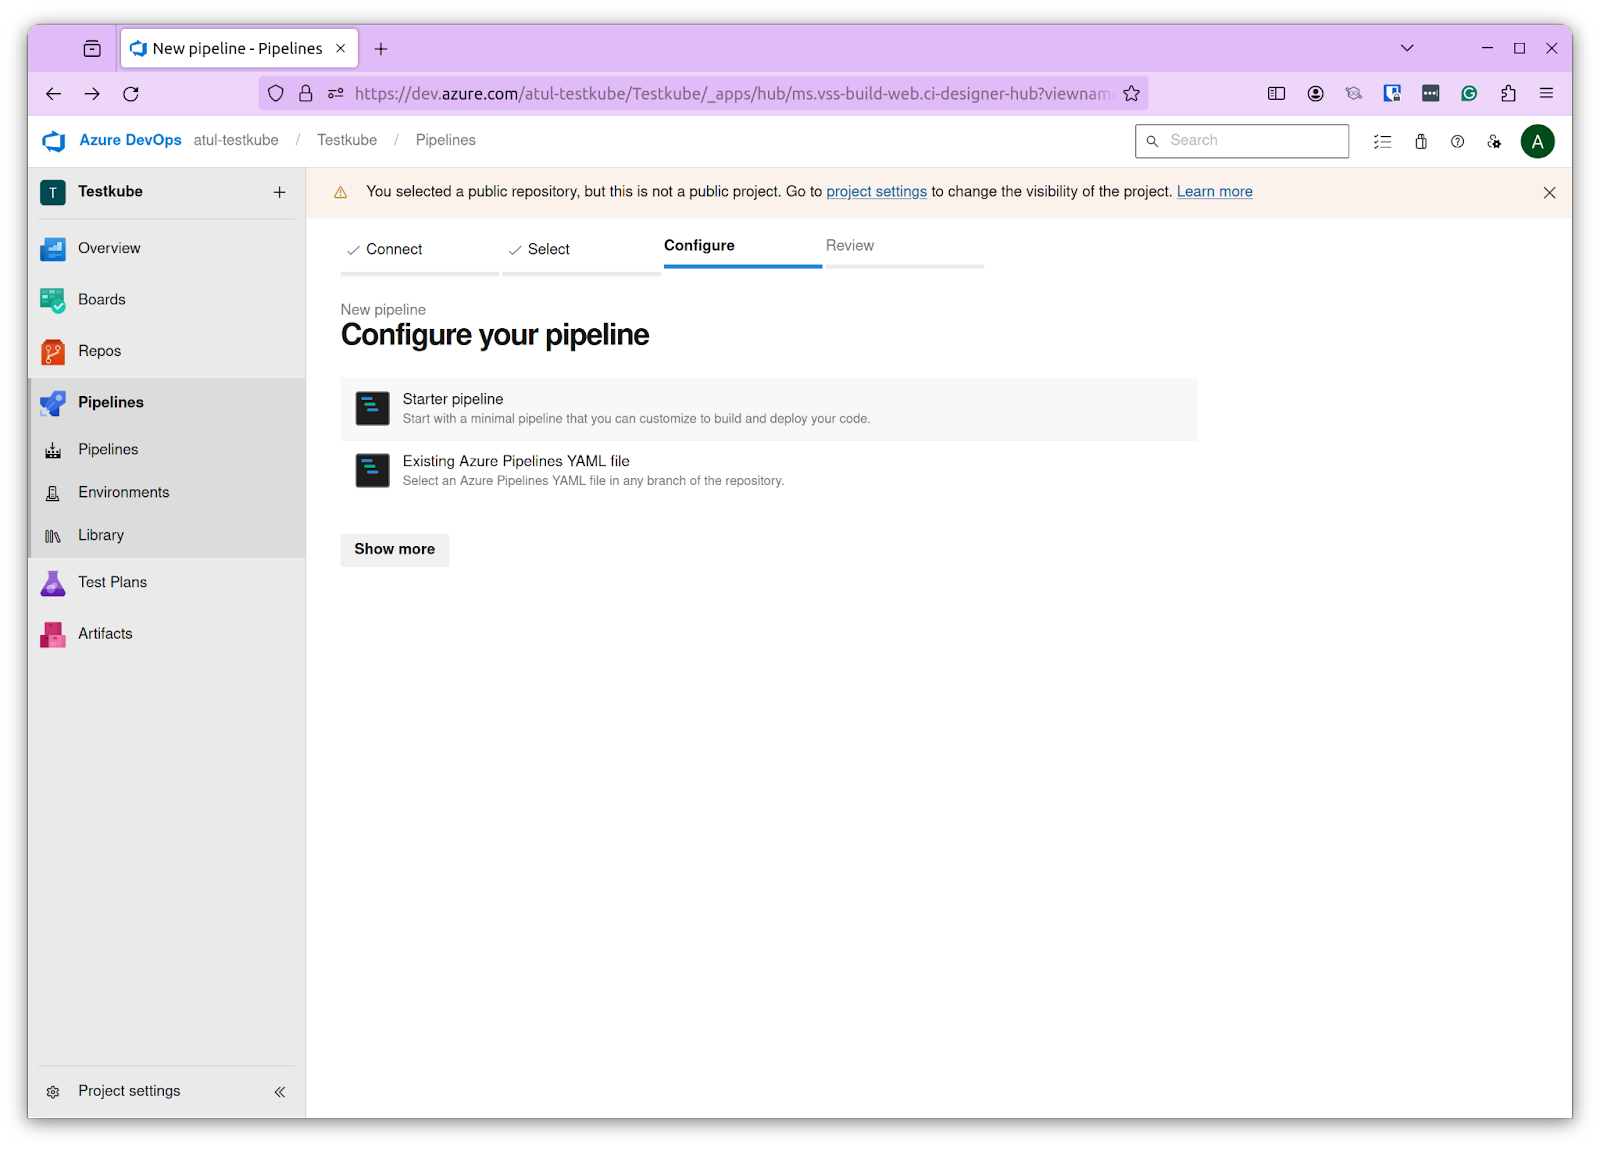The image size is (1600, 1149).
Task: Click the Pipelines hub rocket icon
Action: [53, 403]
